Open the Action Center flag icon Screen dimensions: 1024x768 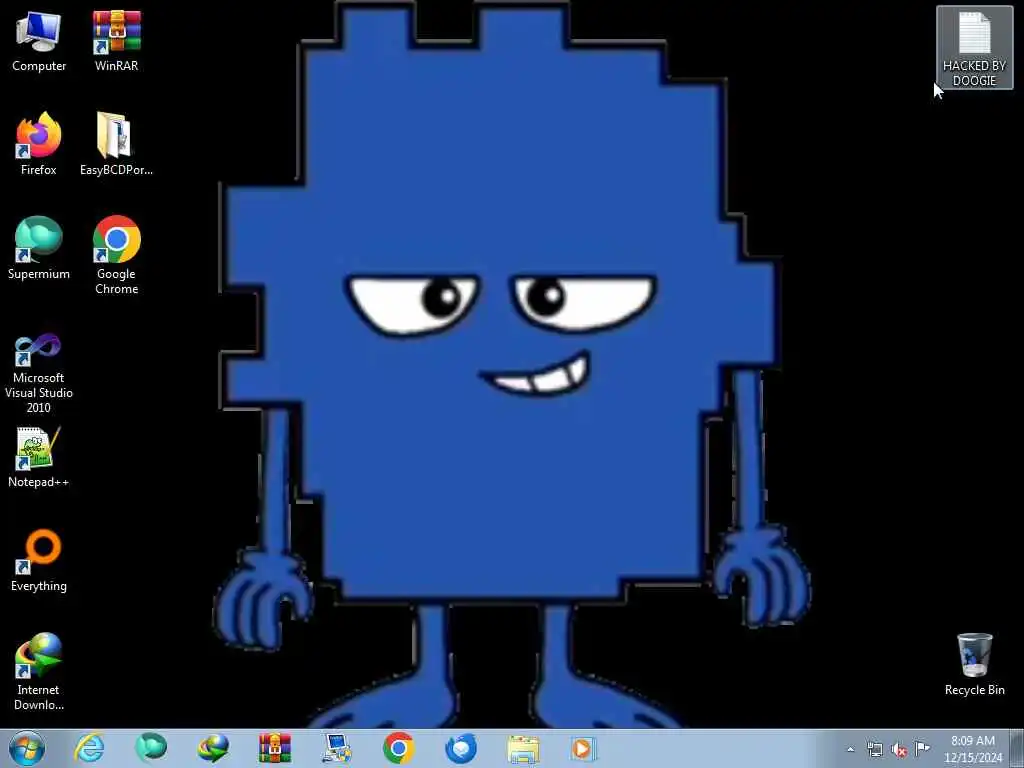(x=922, y=748)
